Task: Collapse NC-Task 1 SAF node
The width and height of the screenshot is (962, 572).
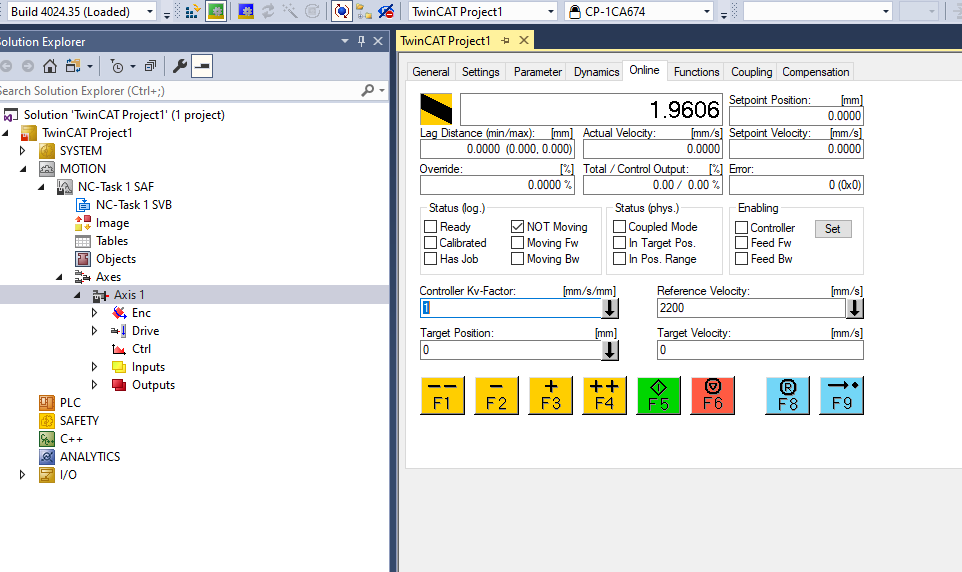Action: coord(41,187)
